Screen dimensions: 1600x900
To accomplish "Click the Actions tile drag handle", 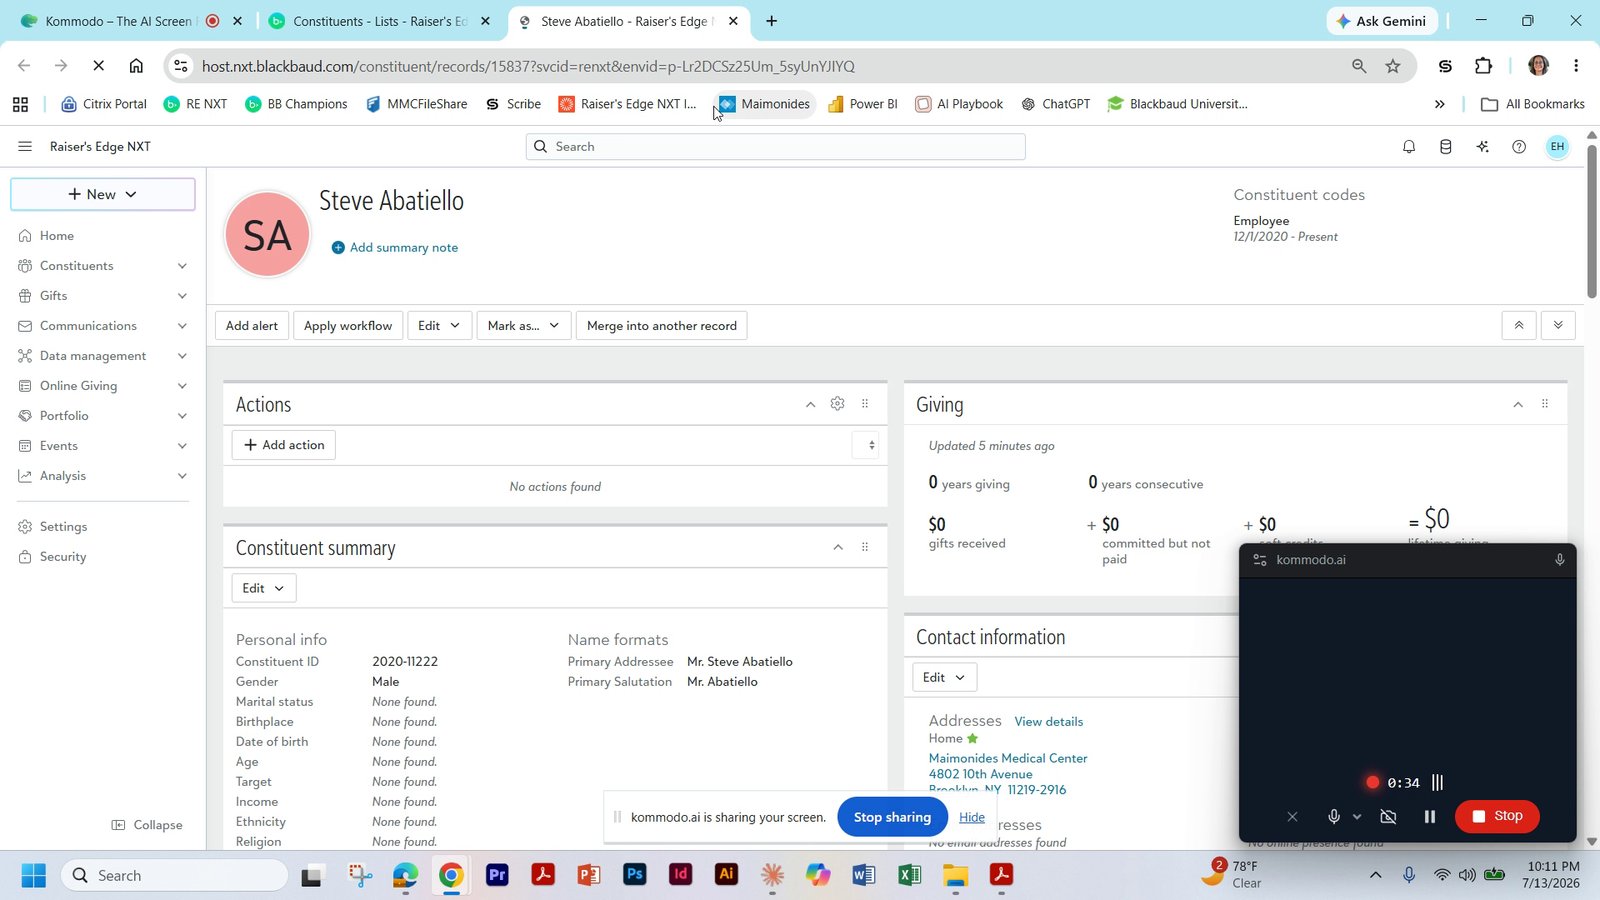I will pyautogui.click(x=865, y=404).
